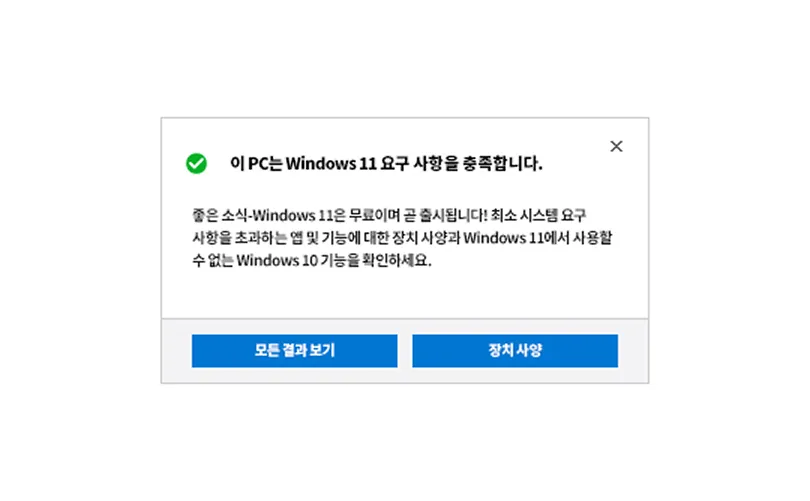Close the Windows 11 compatibility dialog
810x501 pixels.
pos(616,146)
